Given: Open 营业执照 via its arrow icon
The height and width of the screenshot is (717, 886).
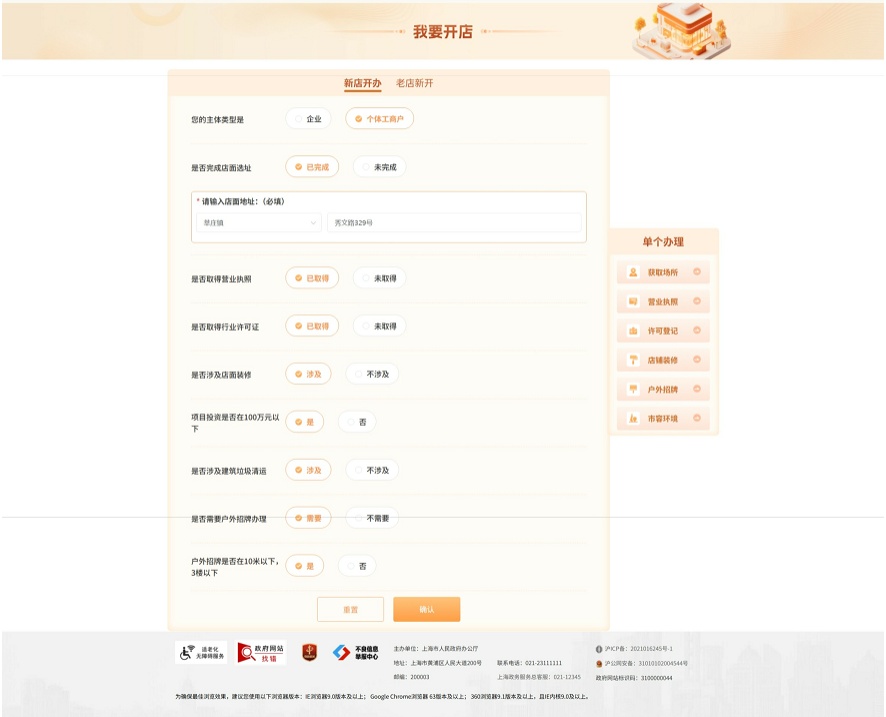Looking at the screenshot, I should click(x=697, y=301).
